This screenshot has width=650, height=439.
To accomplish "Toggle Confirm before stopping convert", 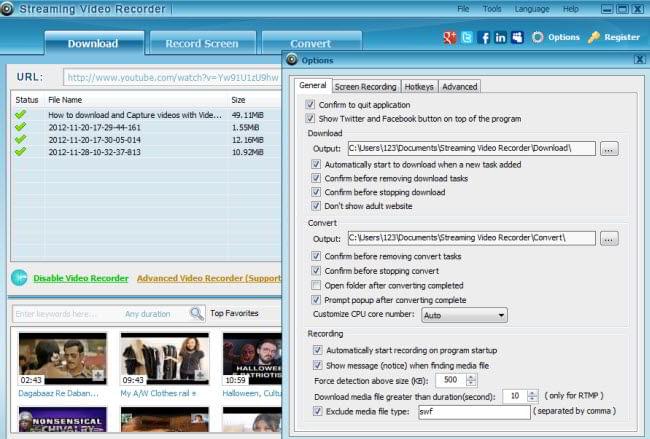I will tap(316, 271).
